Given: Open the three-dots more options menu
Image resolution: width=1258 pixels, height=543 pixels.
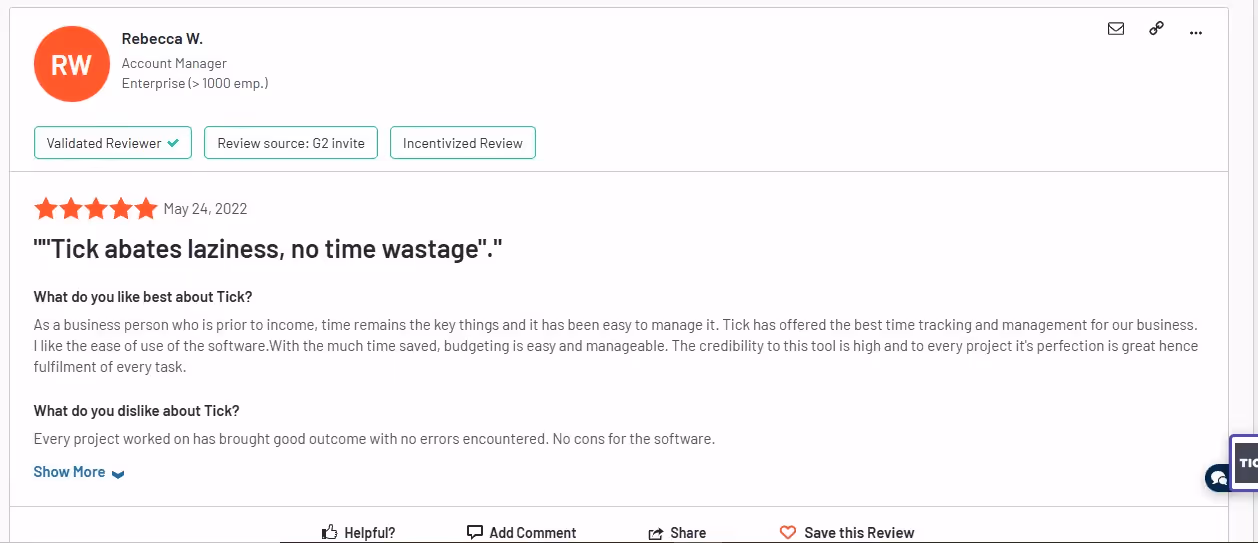Looking at the screenshot, I should pos(1196,32).
